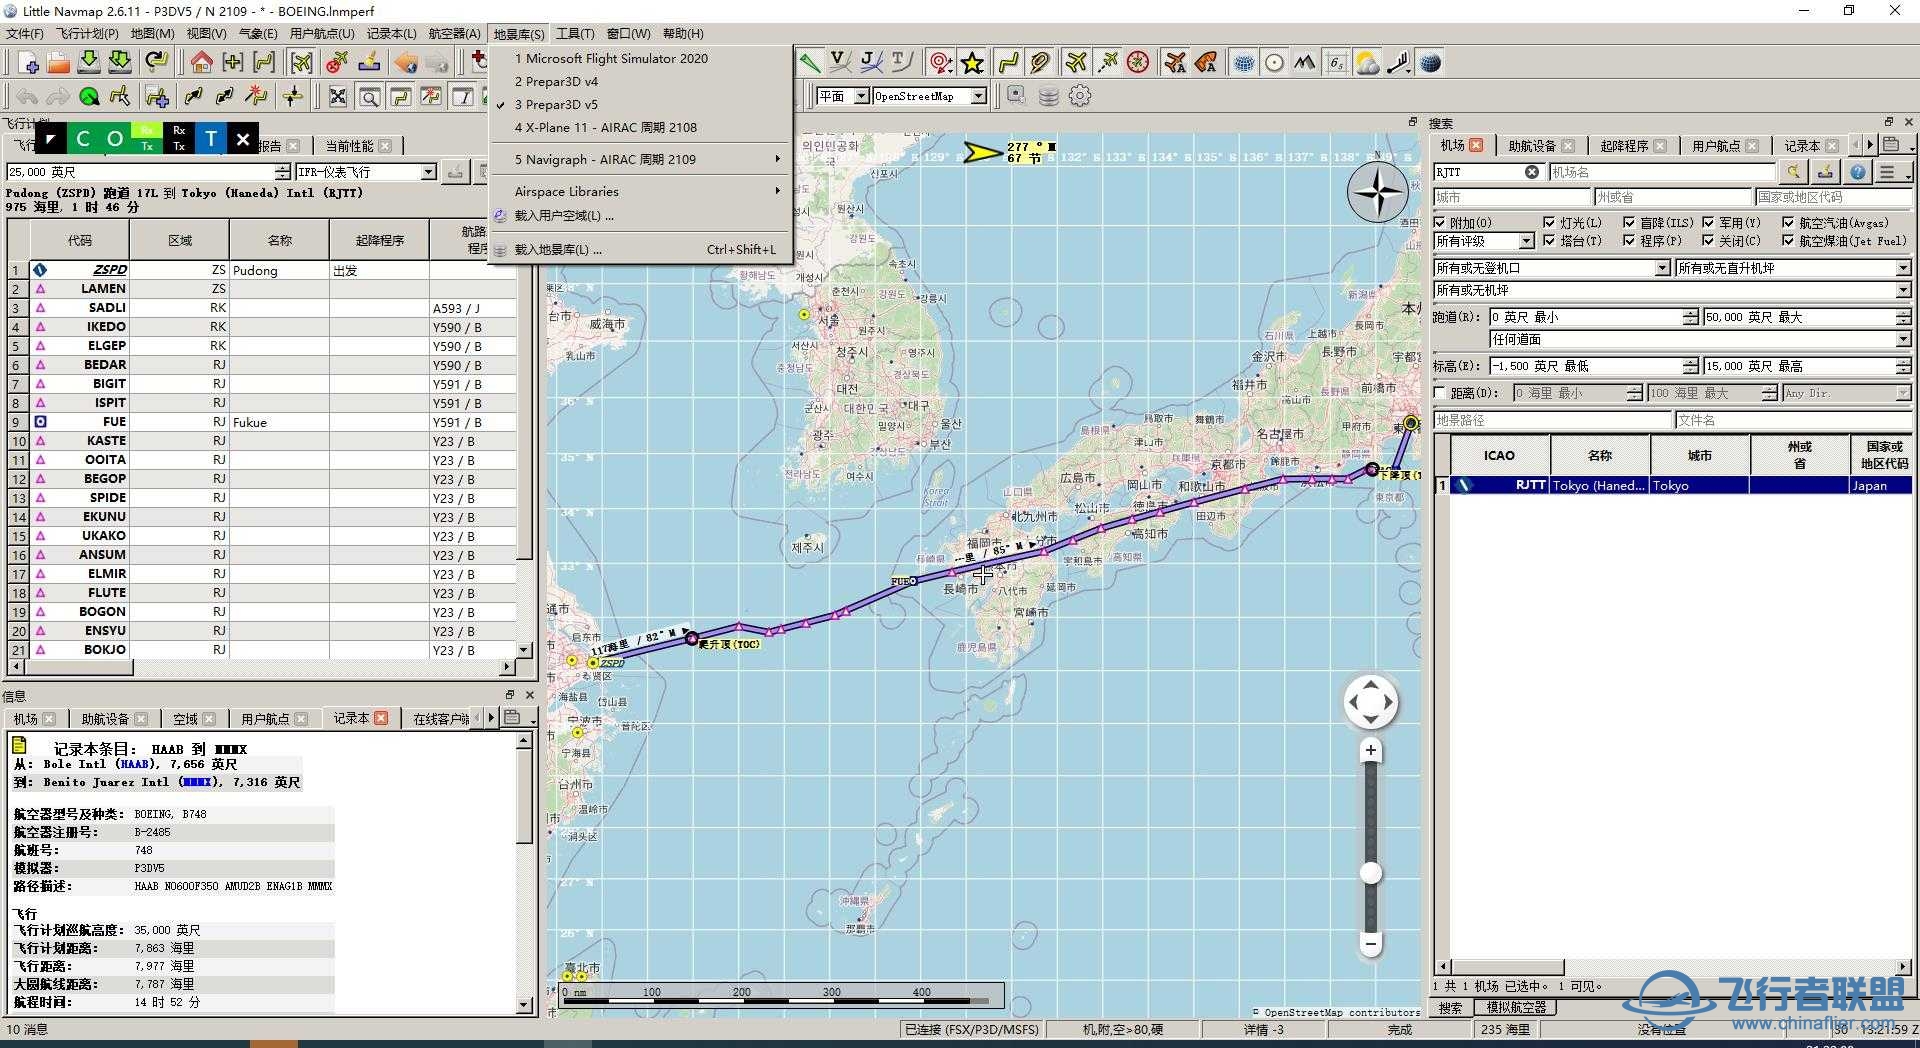The image size is (1920, 1048).
Task: Toggle hillshading mountain icon
Action: (x=1304, y=63)
